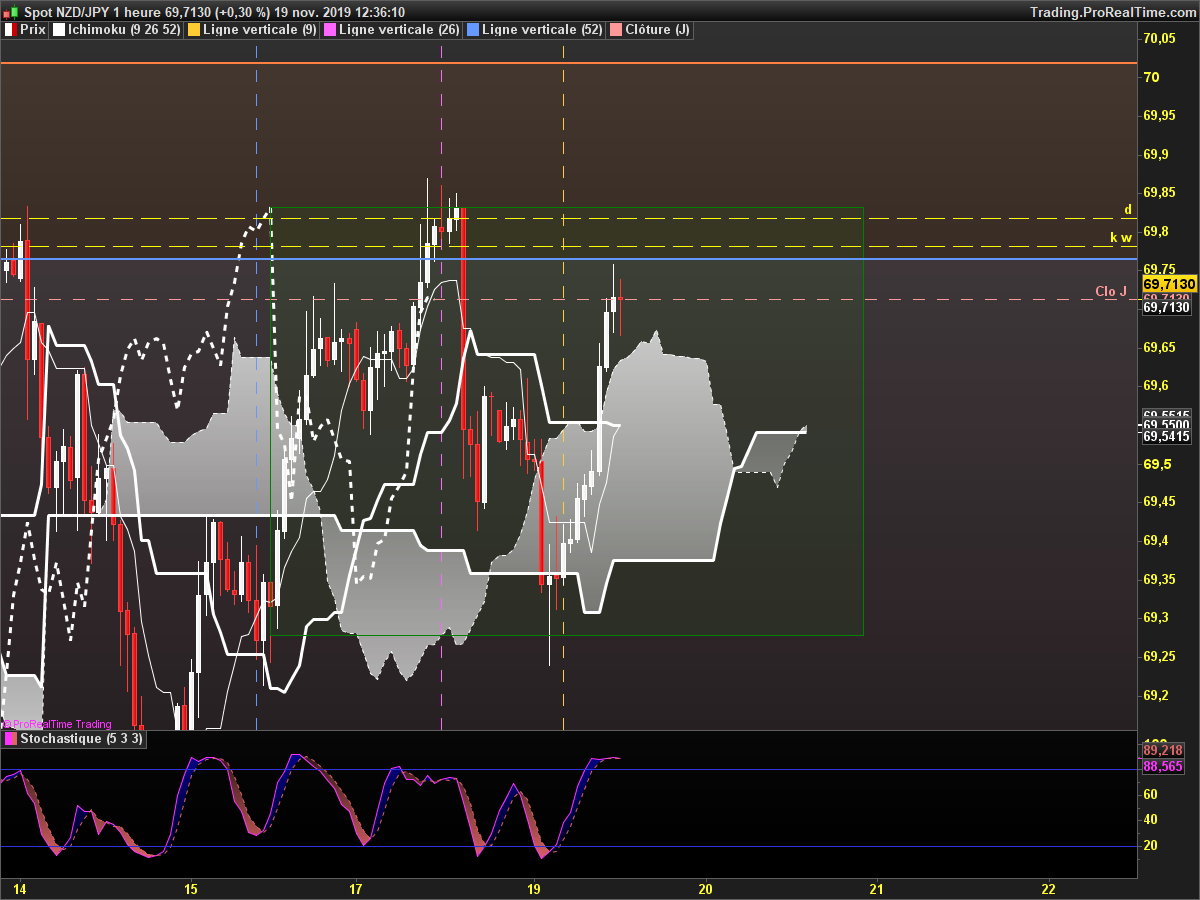The width and height of the screenshot is (1200, 900).
Task: Click the 69,45 price axis label
Action: click(x=1159, y=502)
